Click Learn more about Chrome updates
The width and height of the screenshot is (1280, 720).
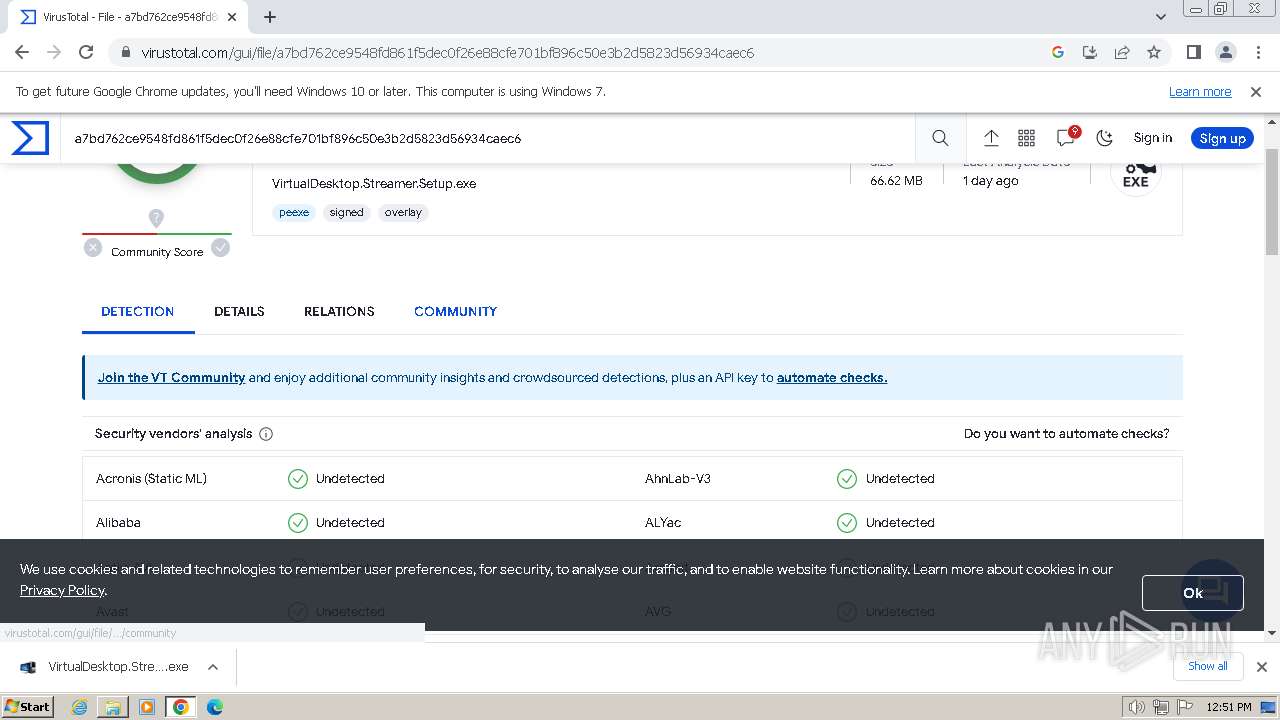[x=1200, y=92]
